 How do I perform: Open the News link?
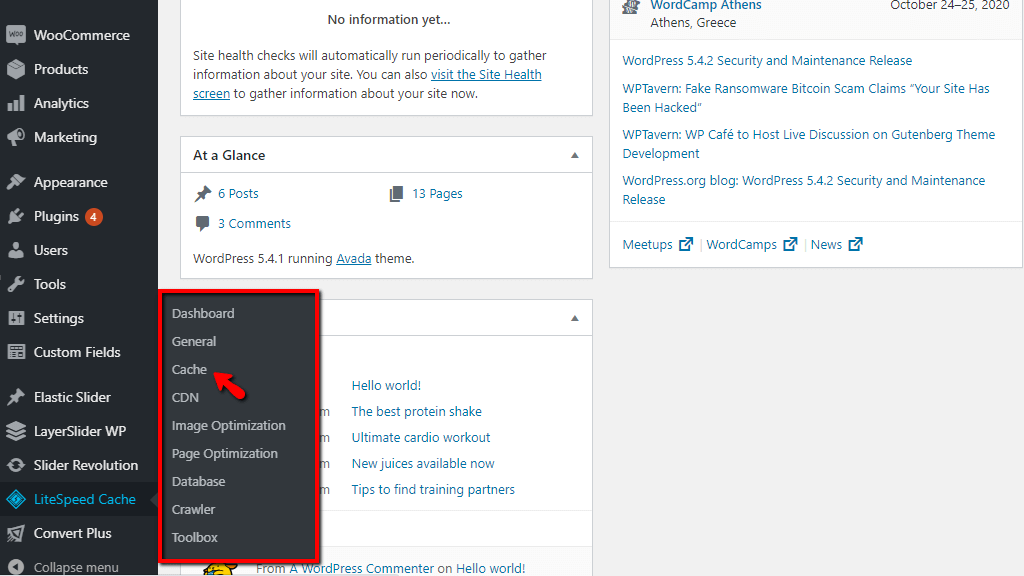pos(826,244)
